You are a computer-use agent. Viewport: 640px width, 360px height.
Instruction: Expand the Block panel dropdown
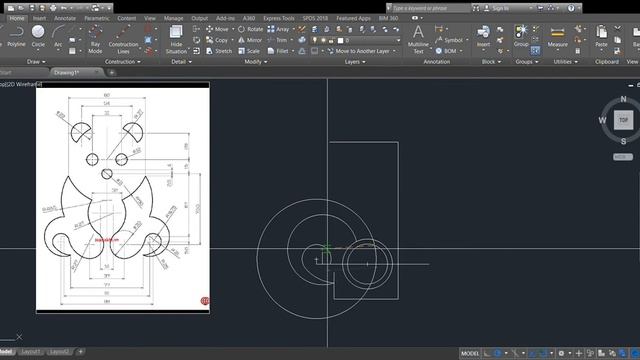tap(491, 62)
